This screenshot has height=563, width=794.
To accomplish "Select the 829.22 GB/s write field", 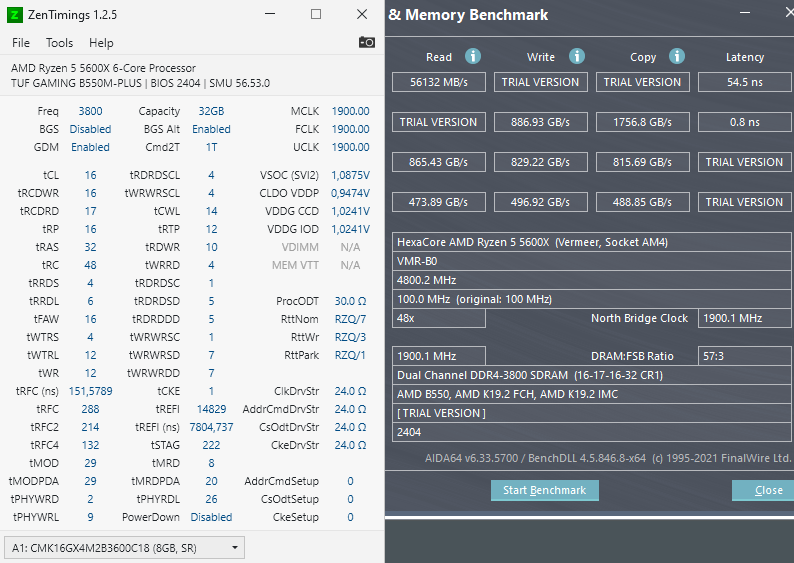I will point(540,162).
